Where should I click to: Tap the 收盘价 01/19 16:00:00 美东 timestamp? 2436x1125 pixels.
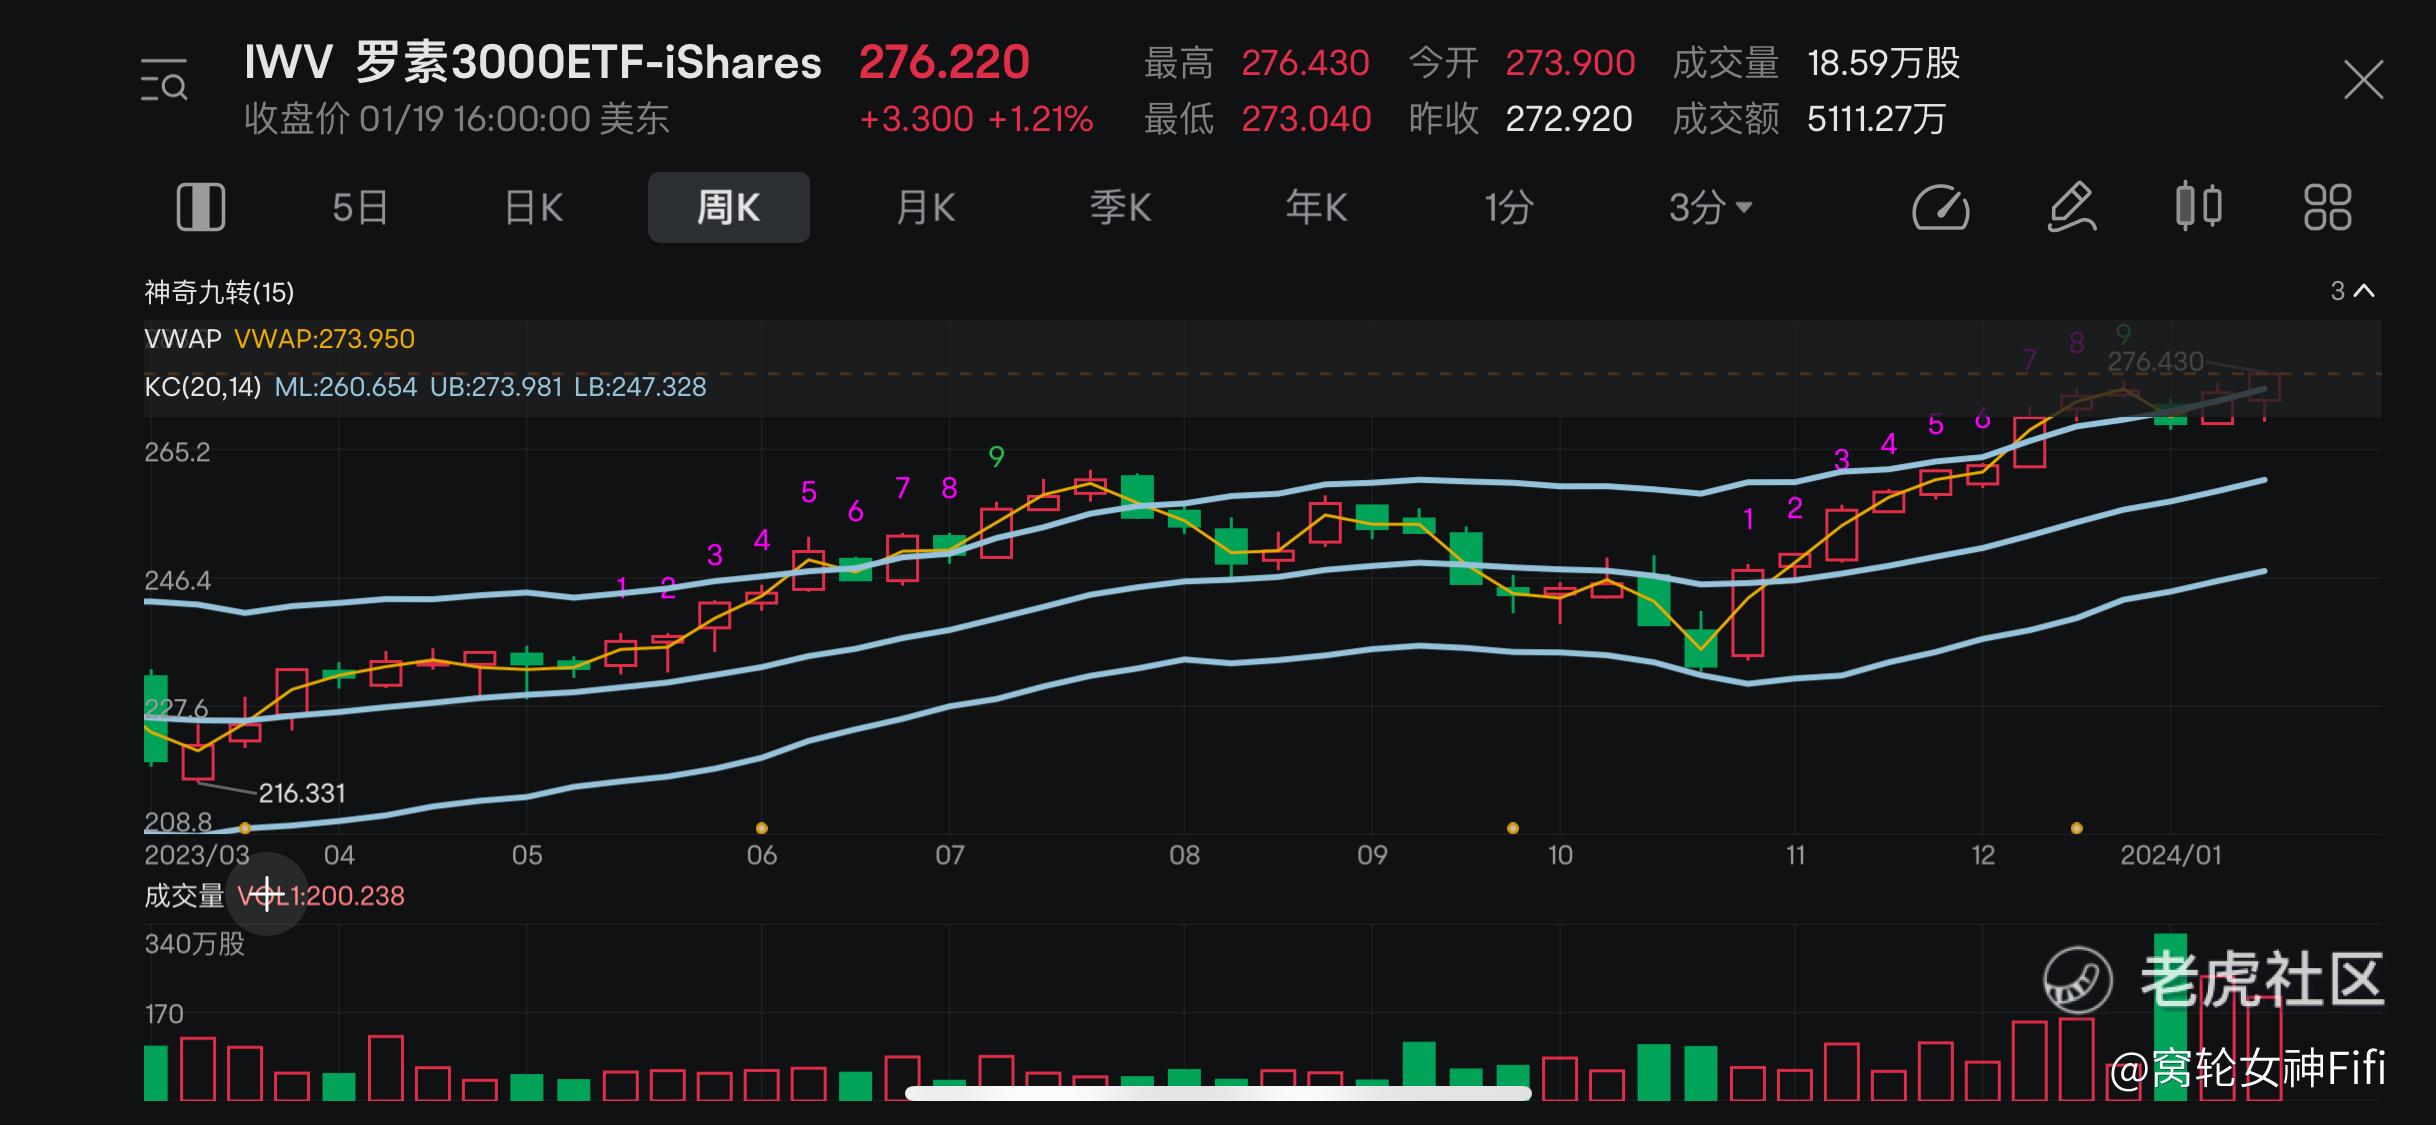457,119
